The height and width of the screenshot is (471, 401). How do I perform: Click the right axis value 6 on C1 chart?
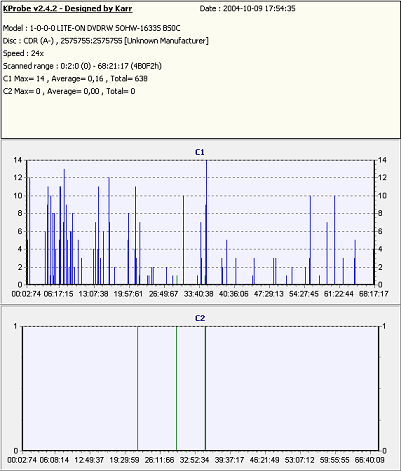[380, 231]
